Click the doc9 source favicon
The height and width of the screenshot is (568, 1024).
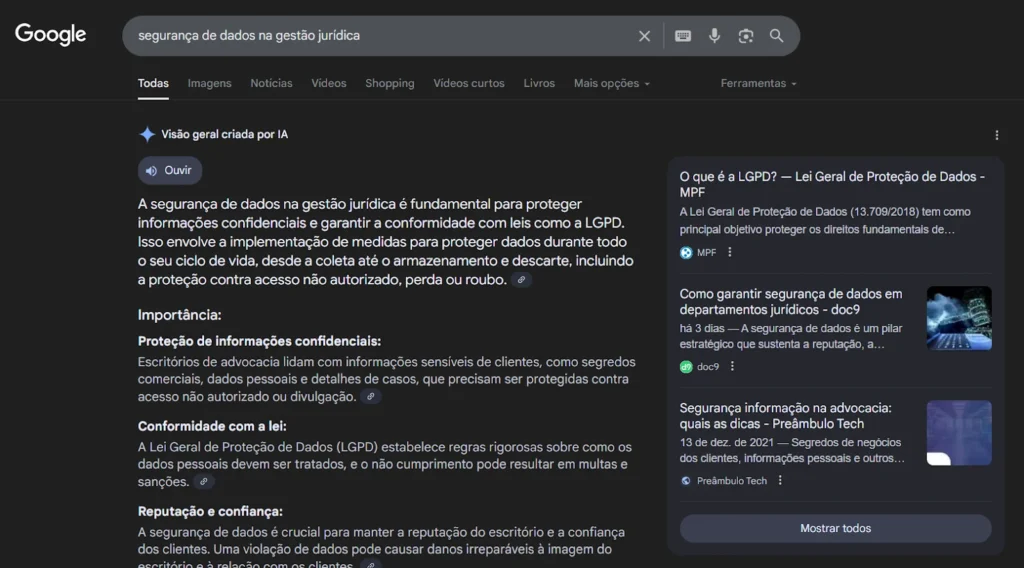tap(686, 367)
